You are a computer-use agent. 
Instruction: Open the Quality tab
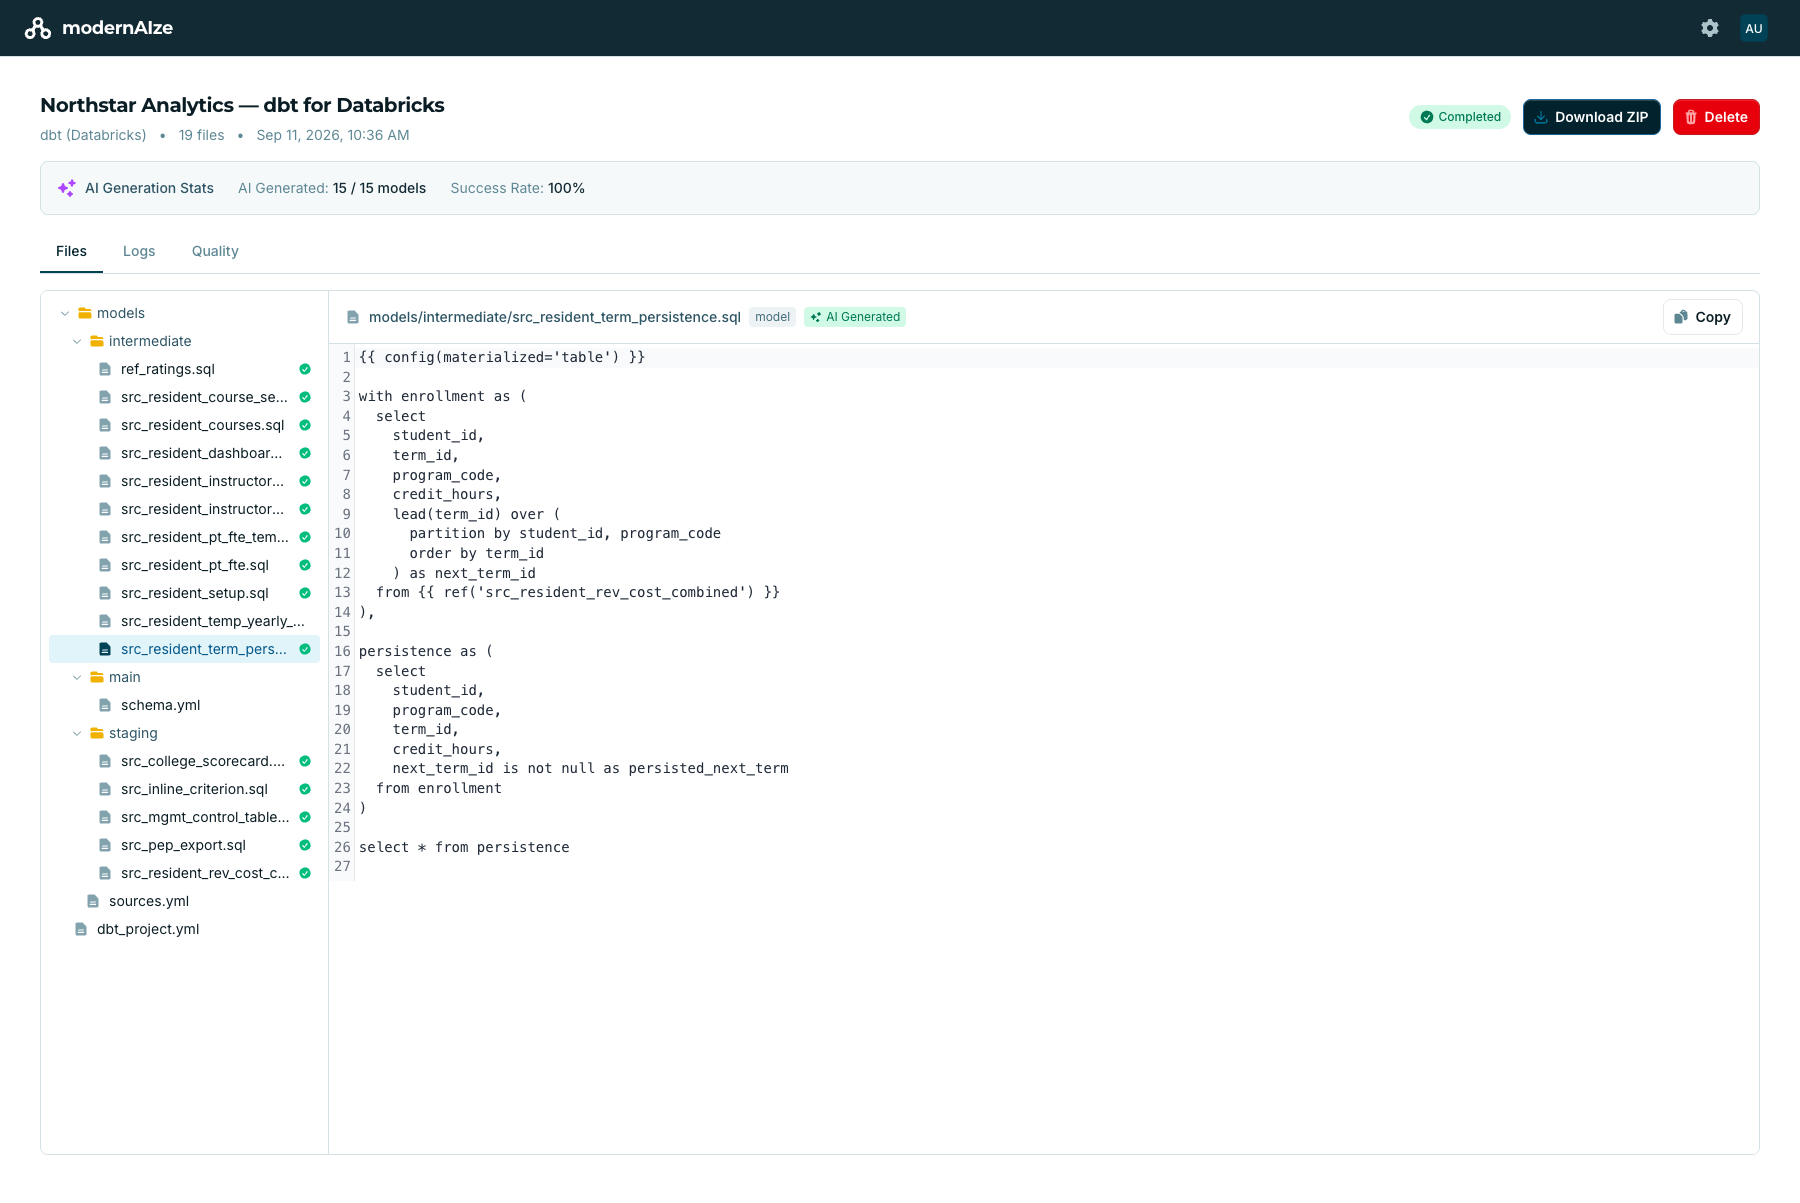click(x=215, y=251)
